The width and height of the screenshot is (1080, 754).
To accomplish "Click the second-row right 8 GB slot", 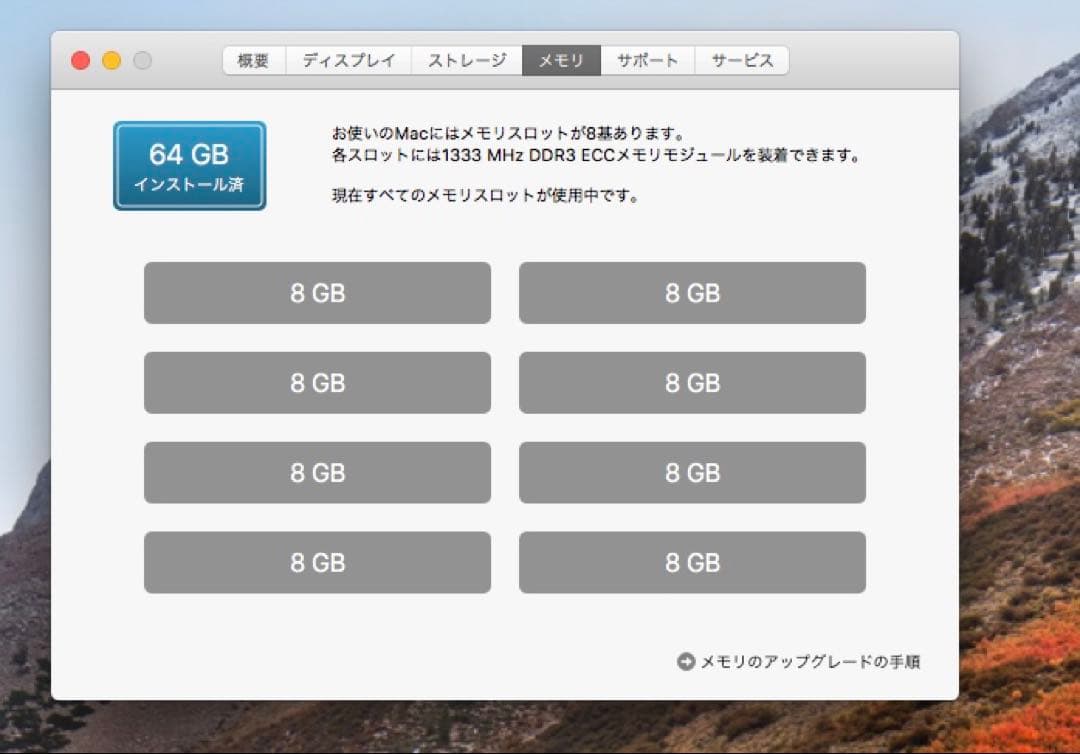I will (692, 383).
